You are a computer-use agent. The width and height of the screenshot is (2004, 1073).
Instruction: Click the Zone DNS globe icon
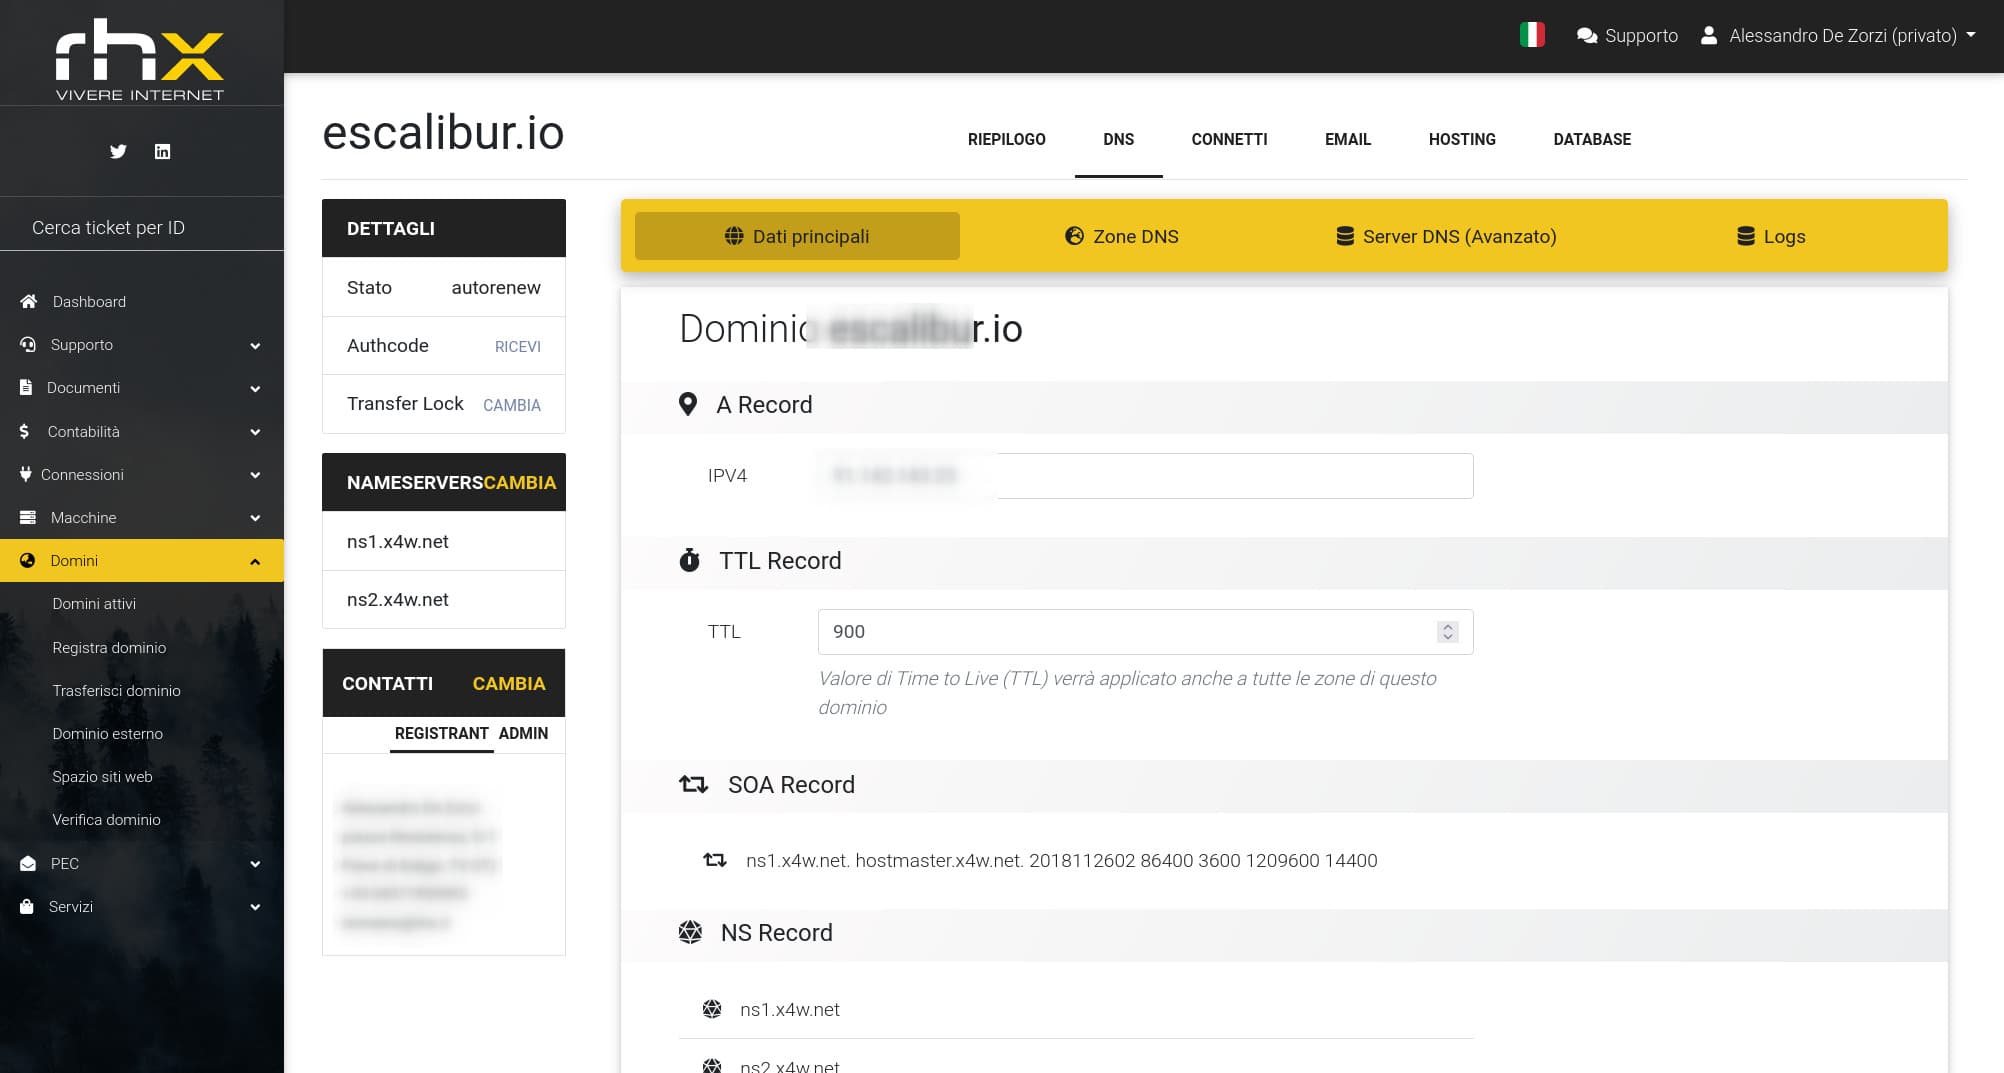tap(1074, 236)
